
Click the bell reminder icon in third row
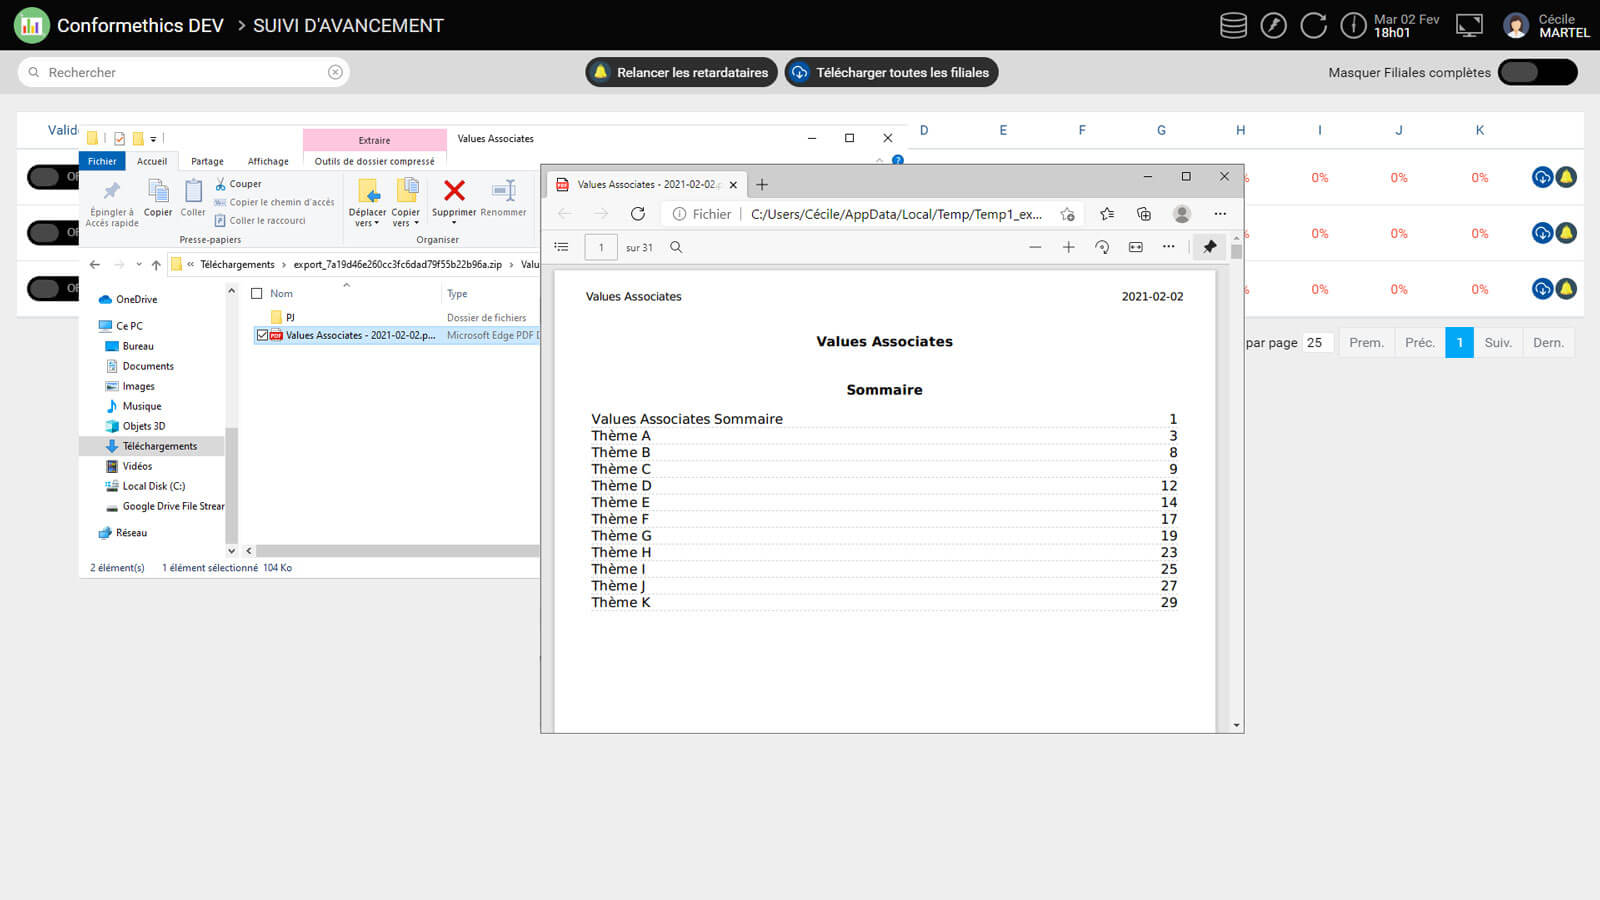tap(1566, 289)
